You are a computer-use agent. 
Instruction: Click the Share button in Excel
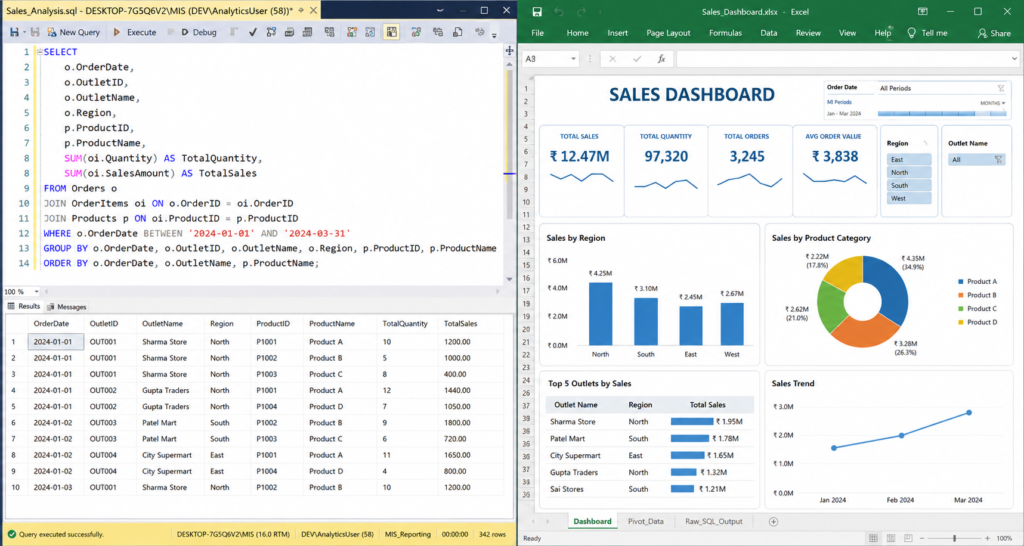(994, 33)
